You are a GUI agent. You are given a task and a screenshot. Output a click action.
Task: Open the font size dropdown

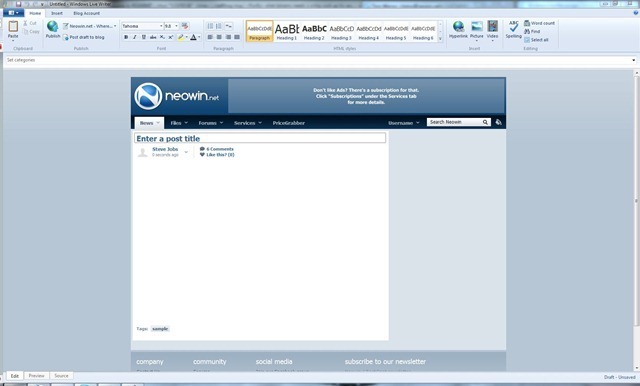pyautogui.click(x=171, y=26)
